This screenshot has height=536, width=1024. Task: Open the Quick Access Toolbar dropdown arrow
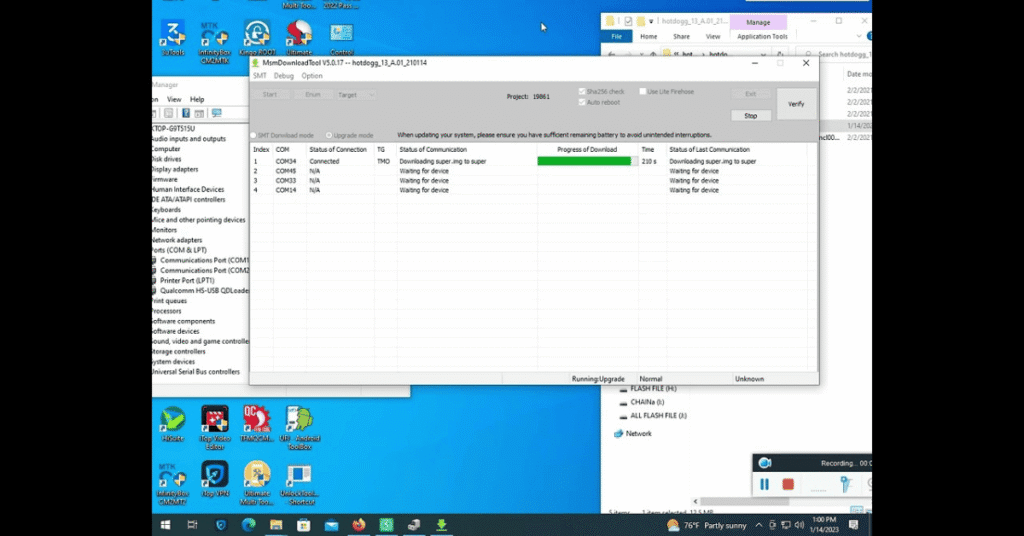[651, 22]
